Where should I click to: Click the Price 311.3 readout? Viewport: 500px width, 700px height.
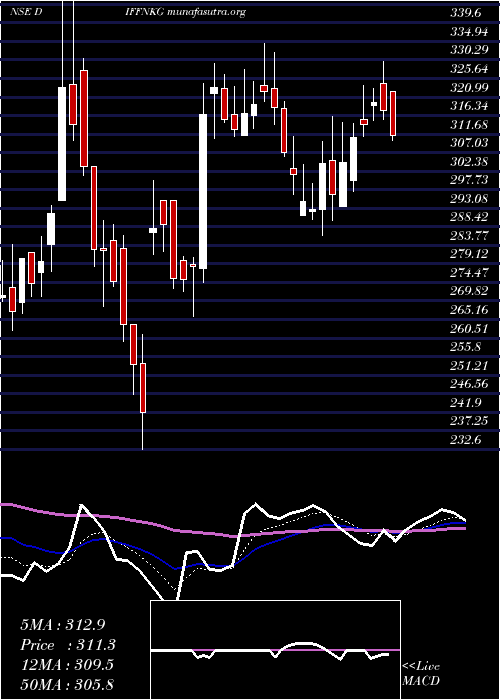[68, 645]
